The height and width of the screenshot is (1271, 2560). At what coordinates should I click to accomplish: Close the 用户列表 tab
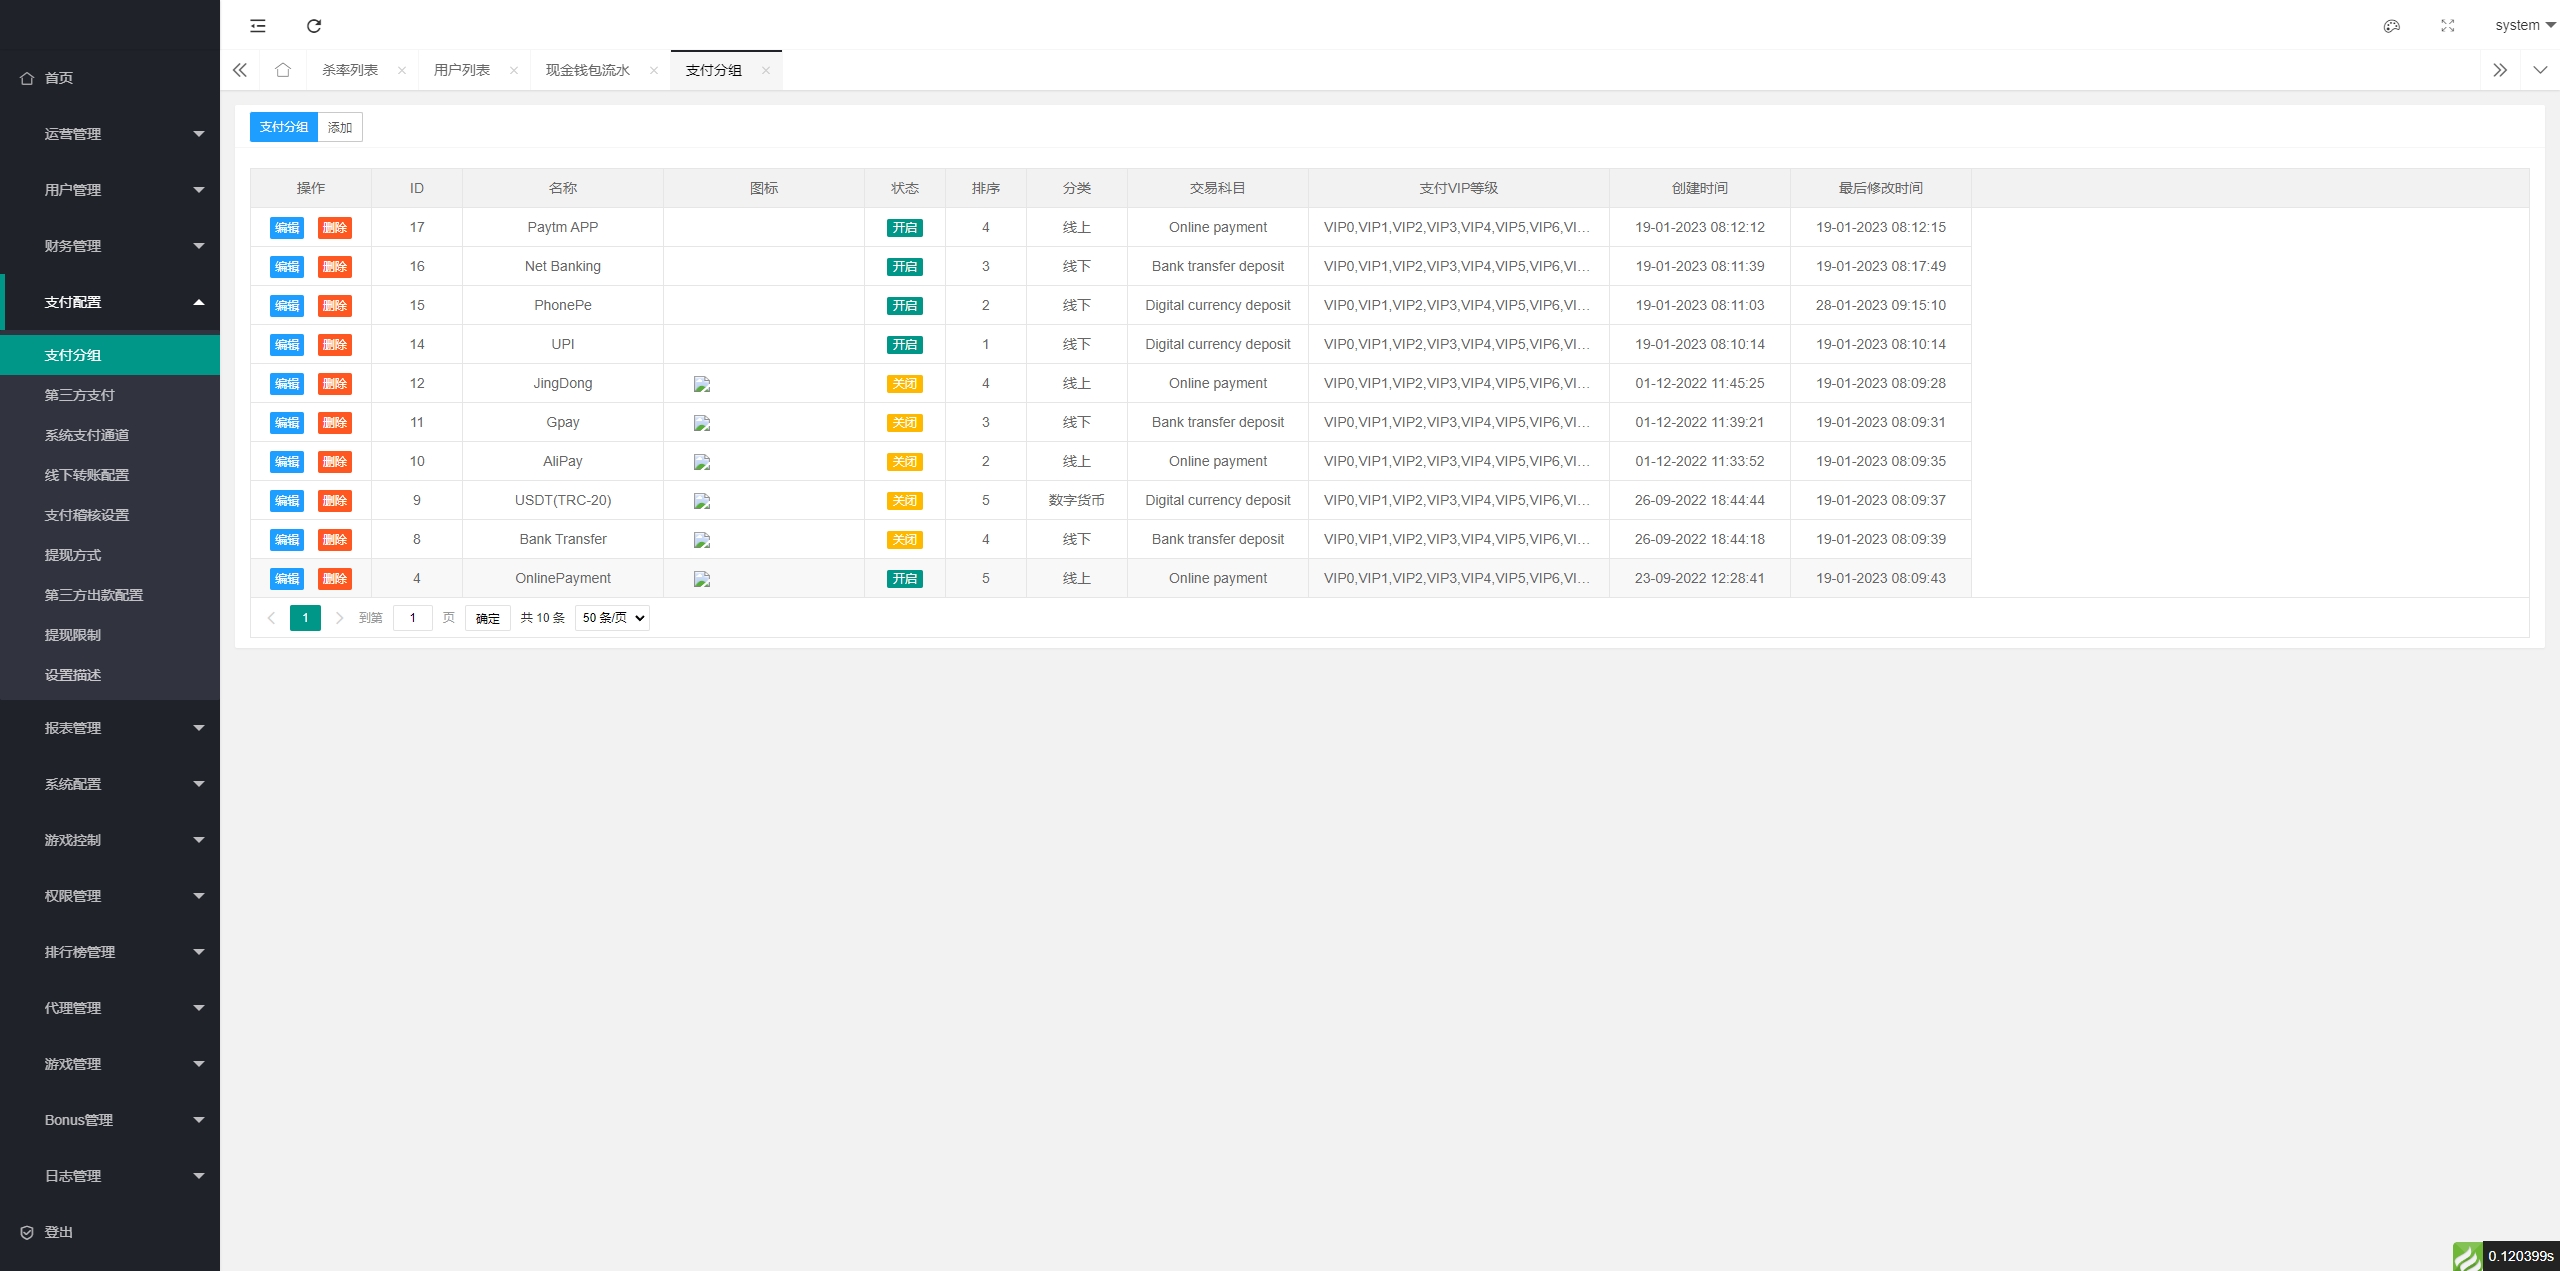point(514,70)
